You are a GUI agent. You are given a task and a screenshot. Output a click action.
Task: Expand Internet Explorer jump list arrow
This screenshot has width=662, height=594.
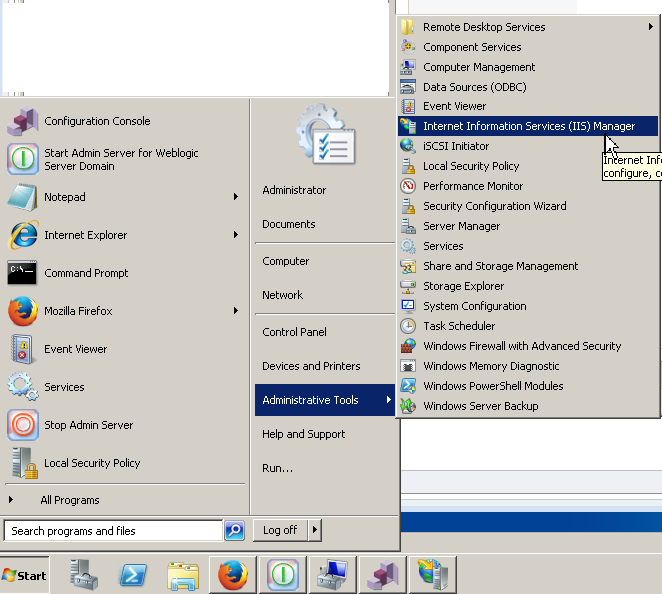click(236, 235)
